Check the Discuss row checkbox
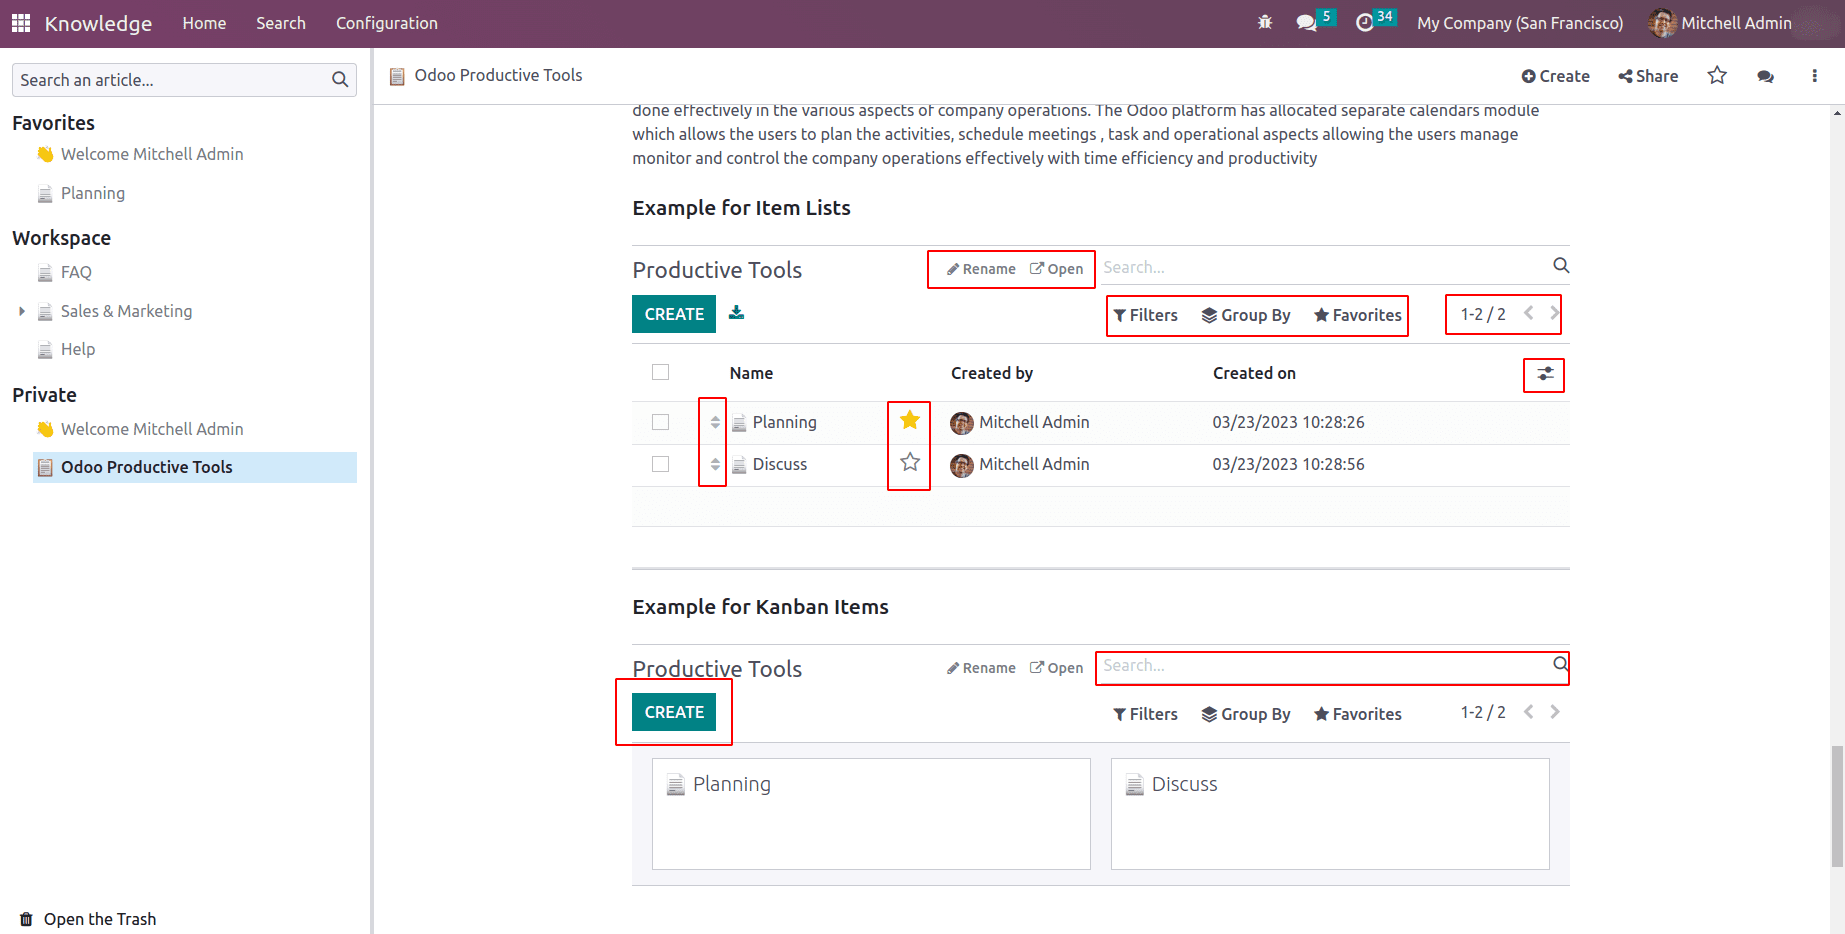The image size is (1845, 934). pyautogui.click(x=660, y=464)
